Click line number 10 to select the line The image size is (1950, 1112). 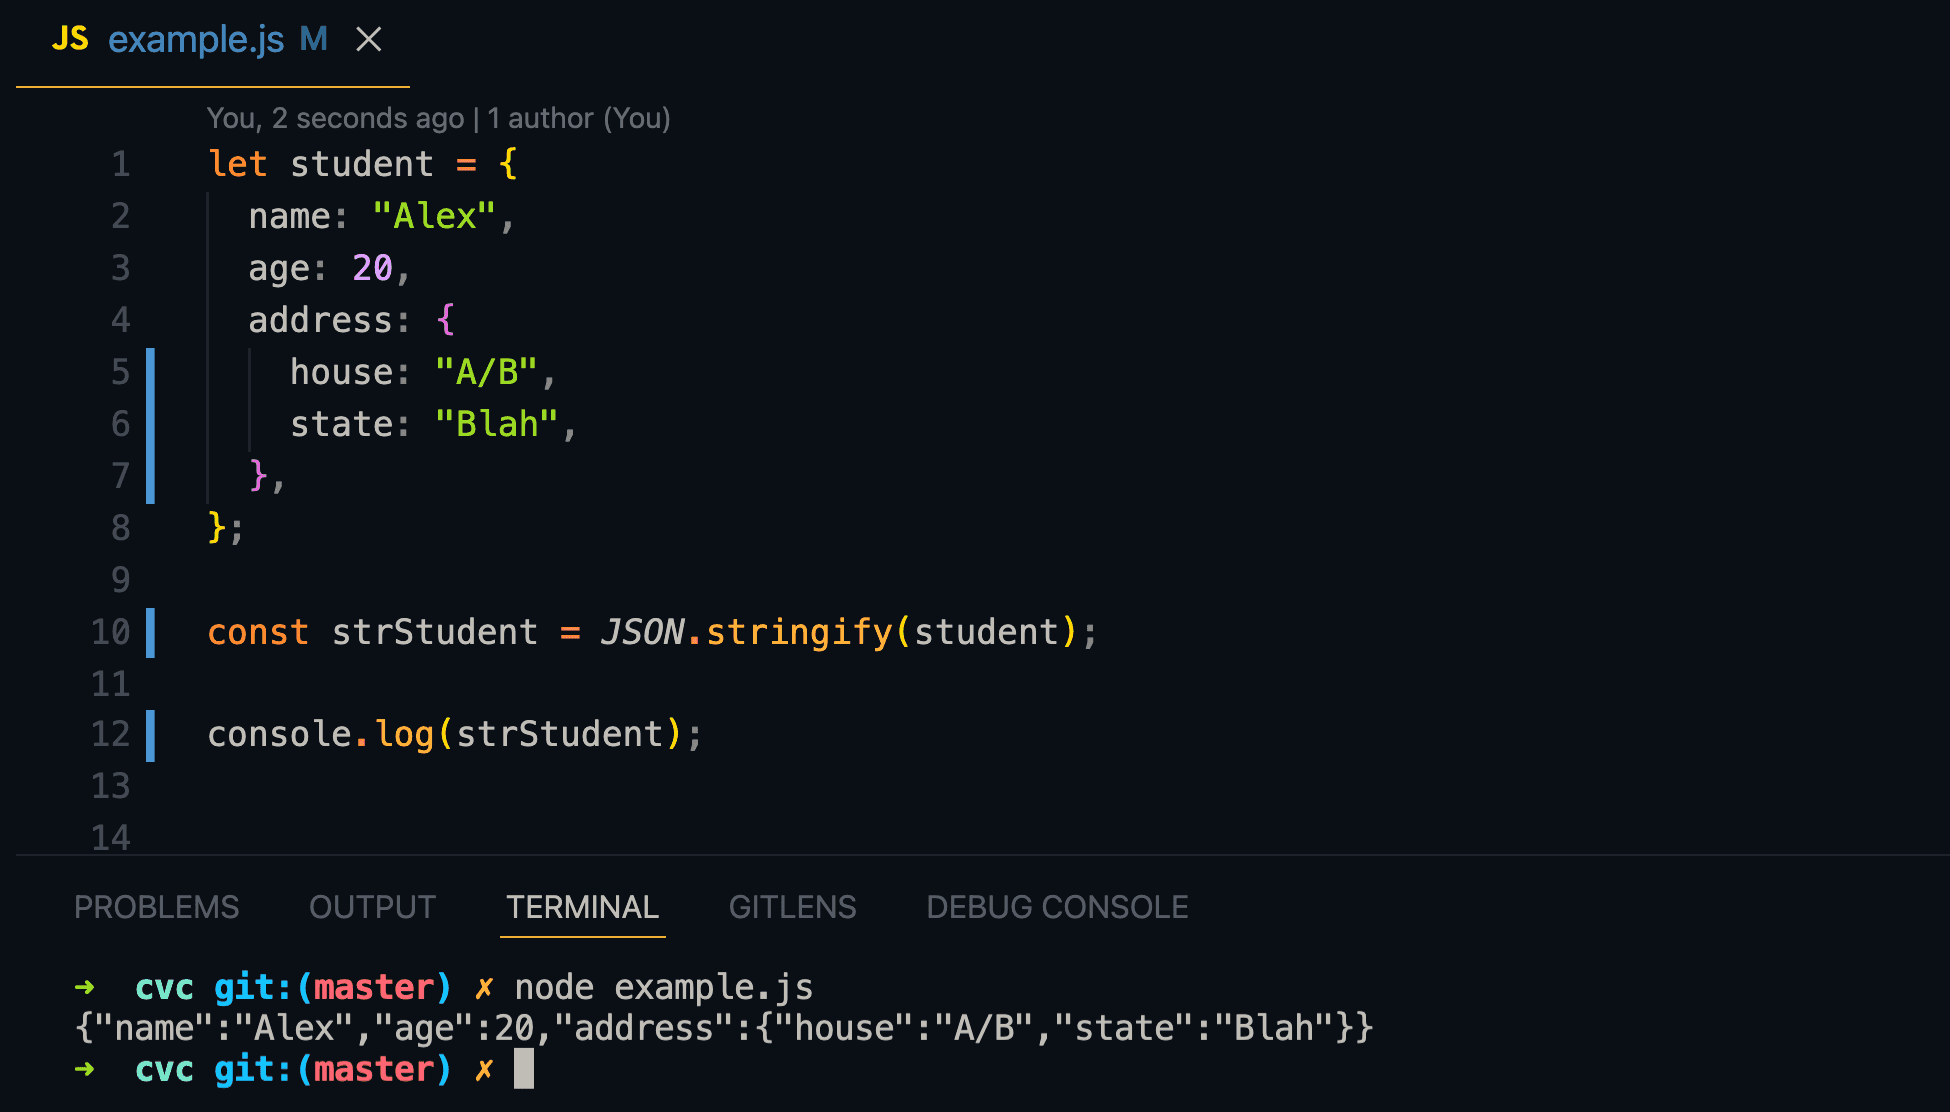(x=110, y=632)
